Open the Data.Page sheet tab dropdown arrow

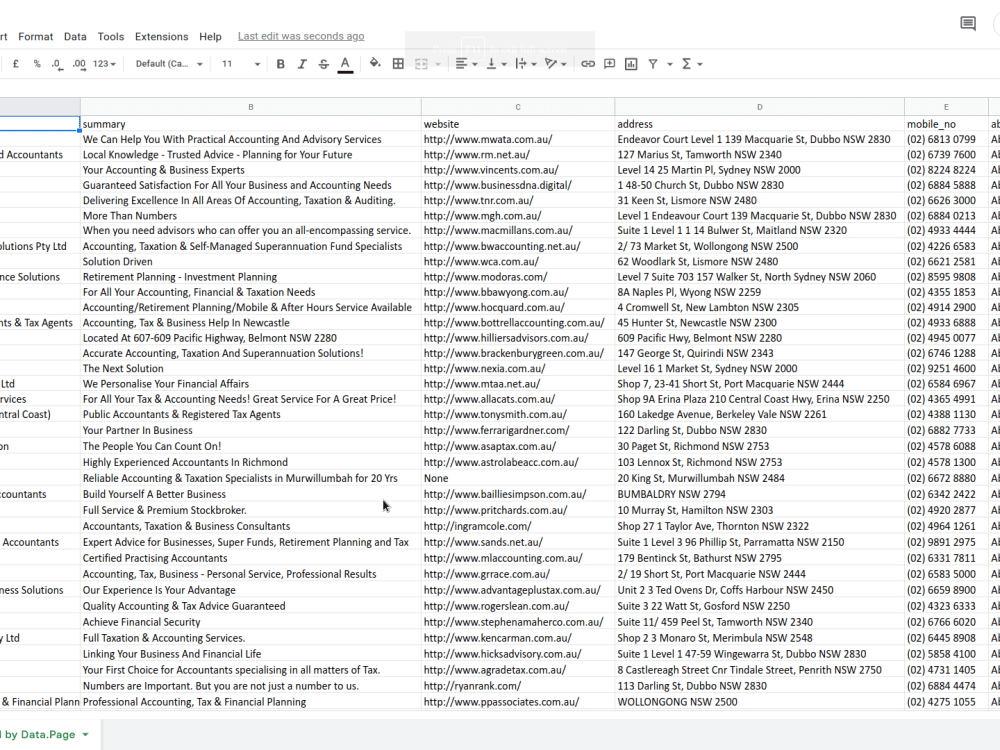[x=85, y=735]
